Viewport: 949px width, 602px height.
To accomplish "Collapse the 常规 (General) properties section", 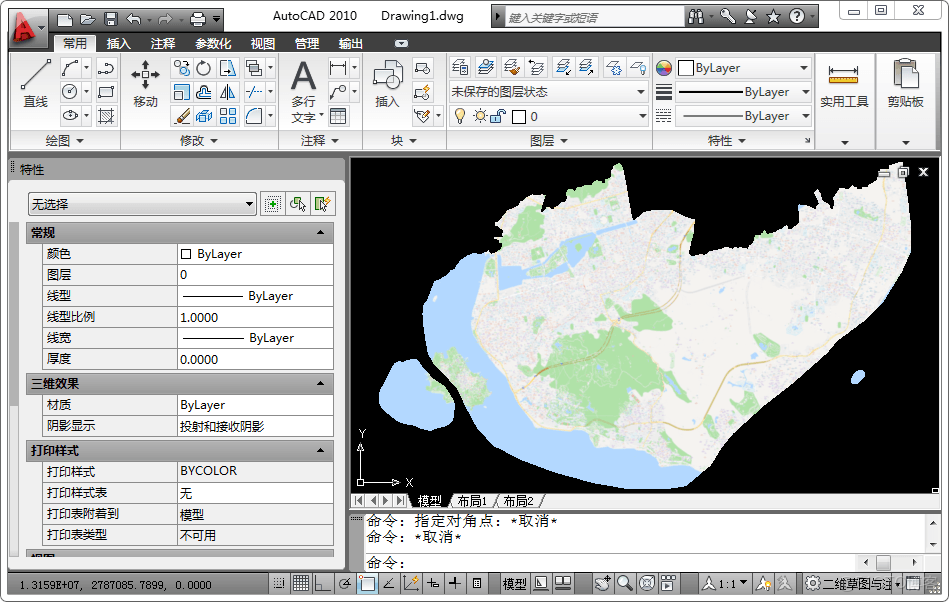I will (320, 233).
